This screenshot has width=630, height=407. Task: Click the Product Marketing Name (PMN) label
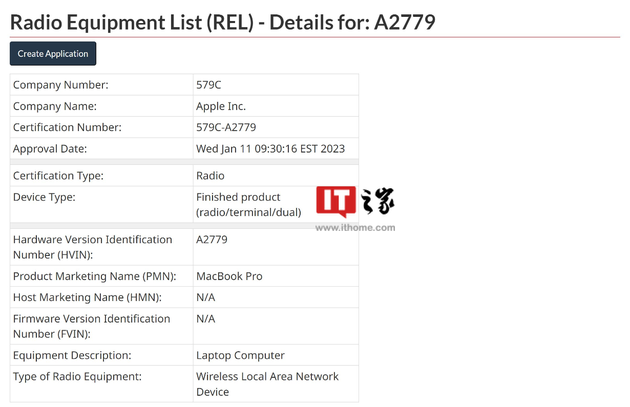pyautogui.click(x=95, y=276)
